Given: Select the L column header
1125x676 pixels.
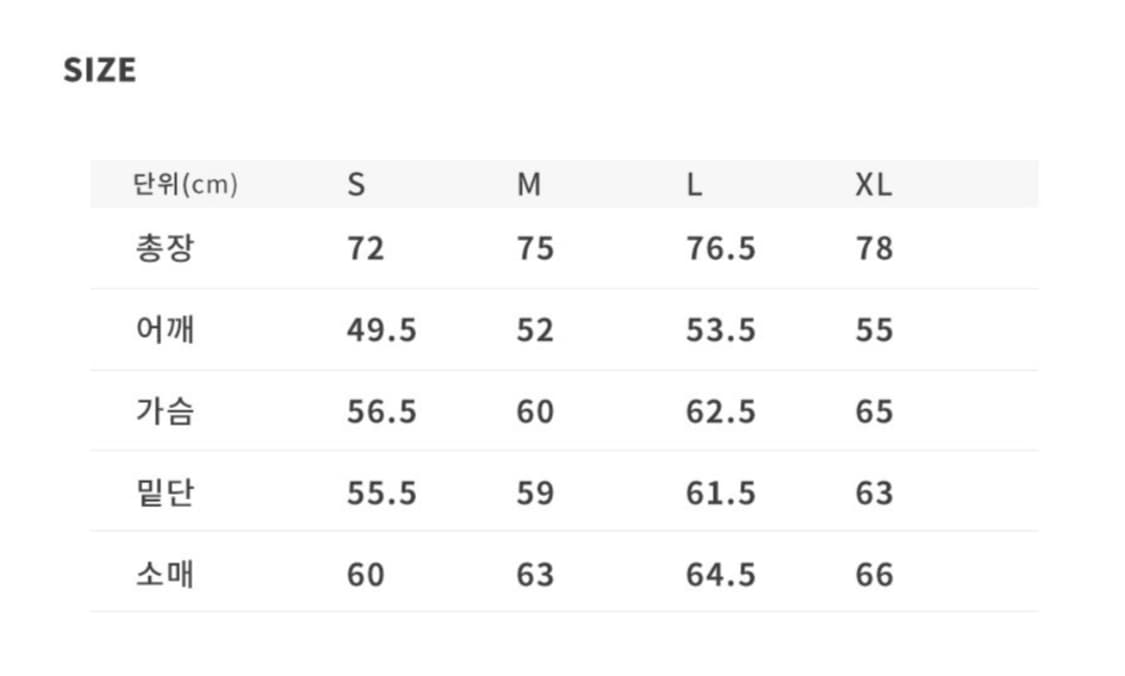Looking at the screenshot, I should pos(693,185).
